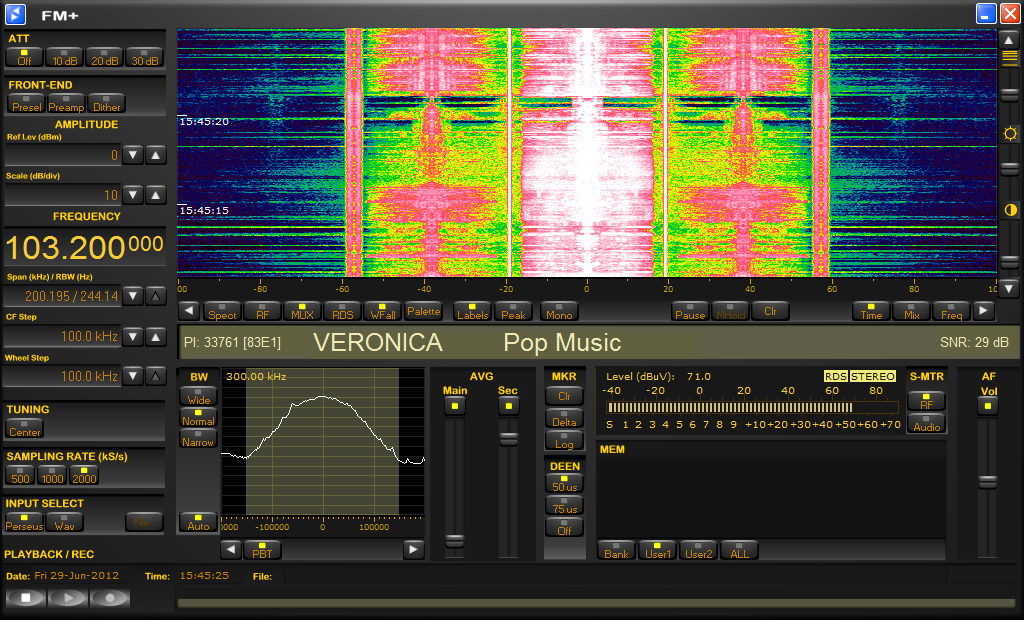Screen dimensions: 1024x620
Task: Adjust the AF Vol slider handle
Action: point(988,481)
